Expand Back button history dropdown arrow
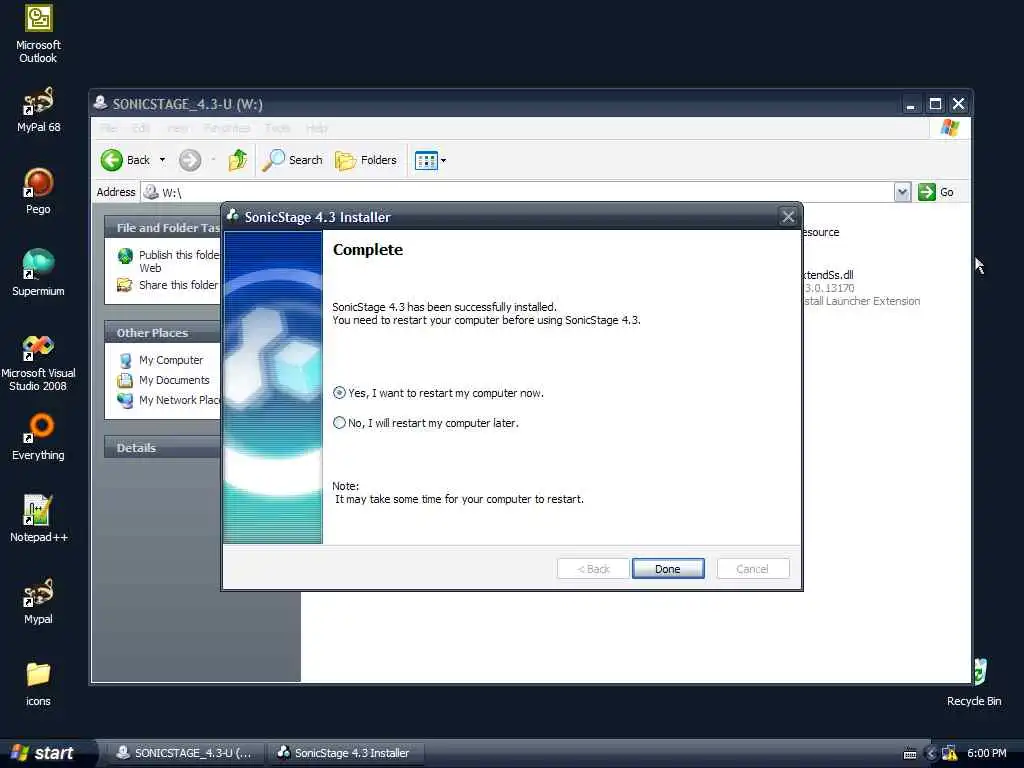Viewport: 1024px width, 768px height. 163,160
